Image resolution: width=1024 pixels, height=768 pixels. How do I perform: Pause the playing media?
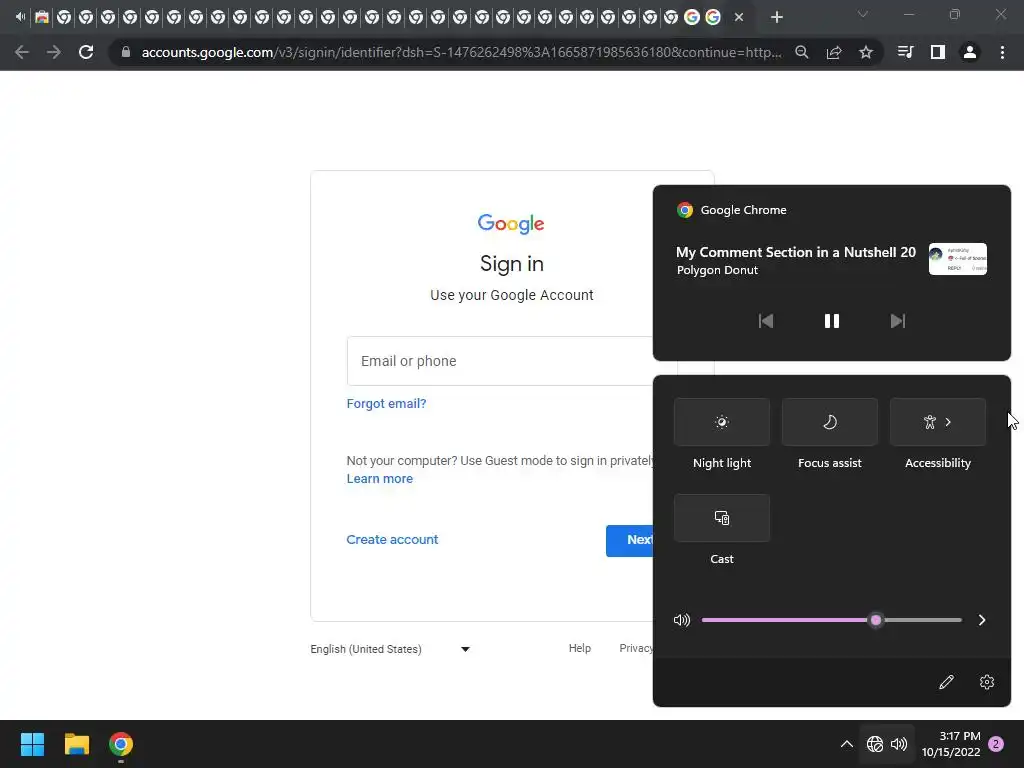831,321
